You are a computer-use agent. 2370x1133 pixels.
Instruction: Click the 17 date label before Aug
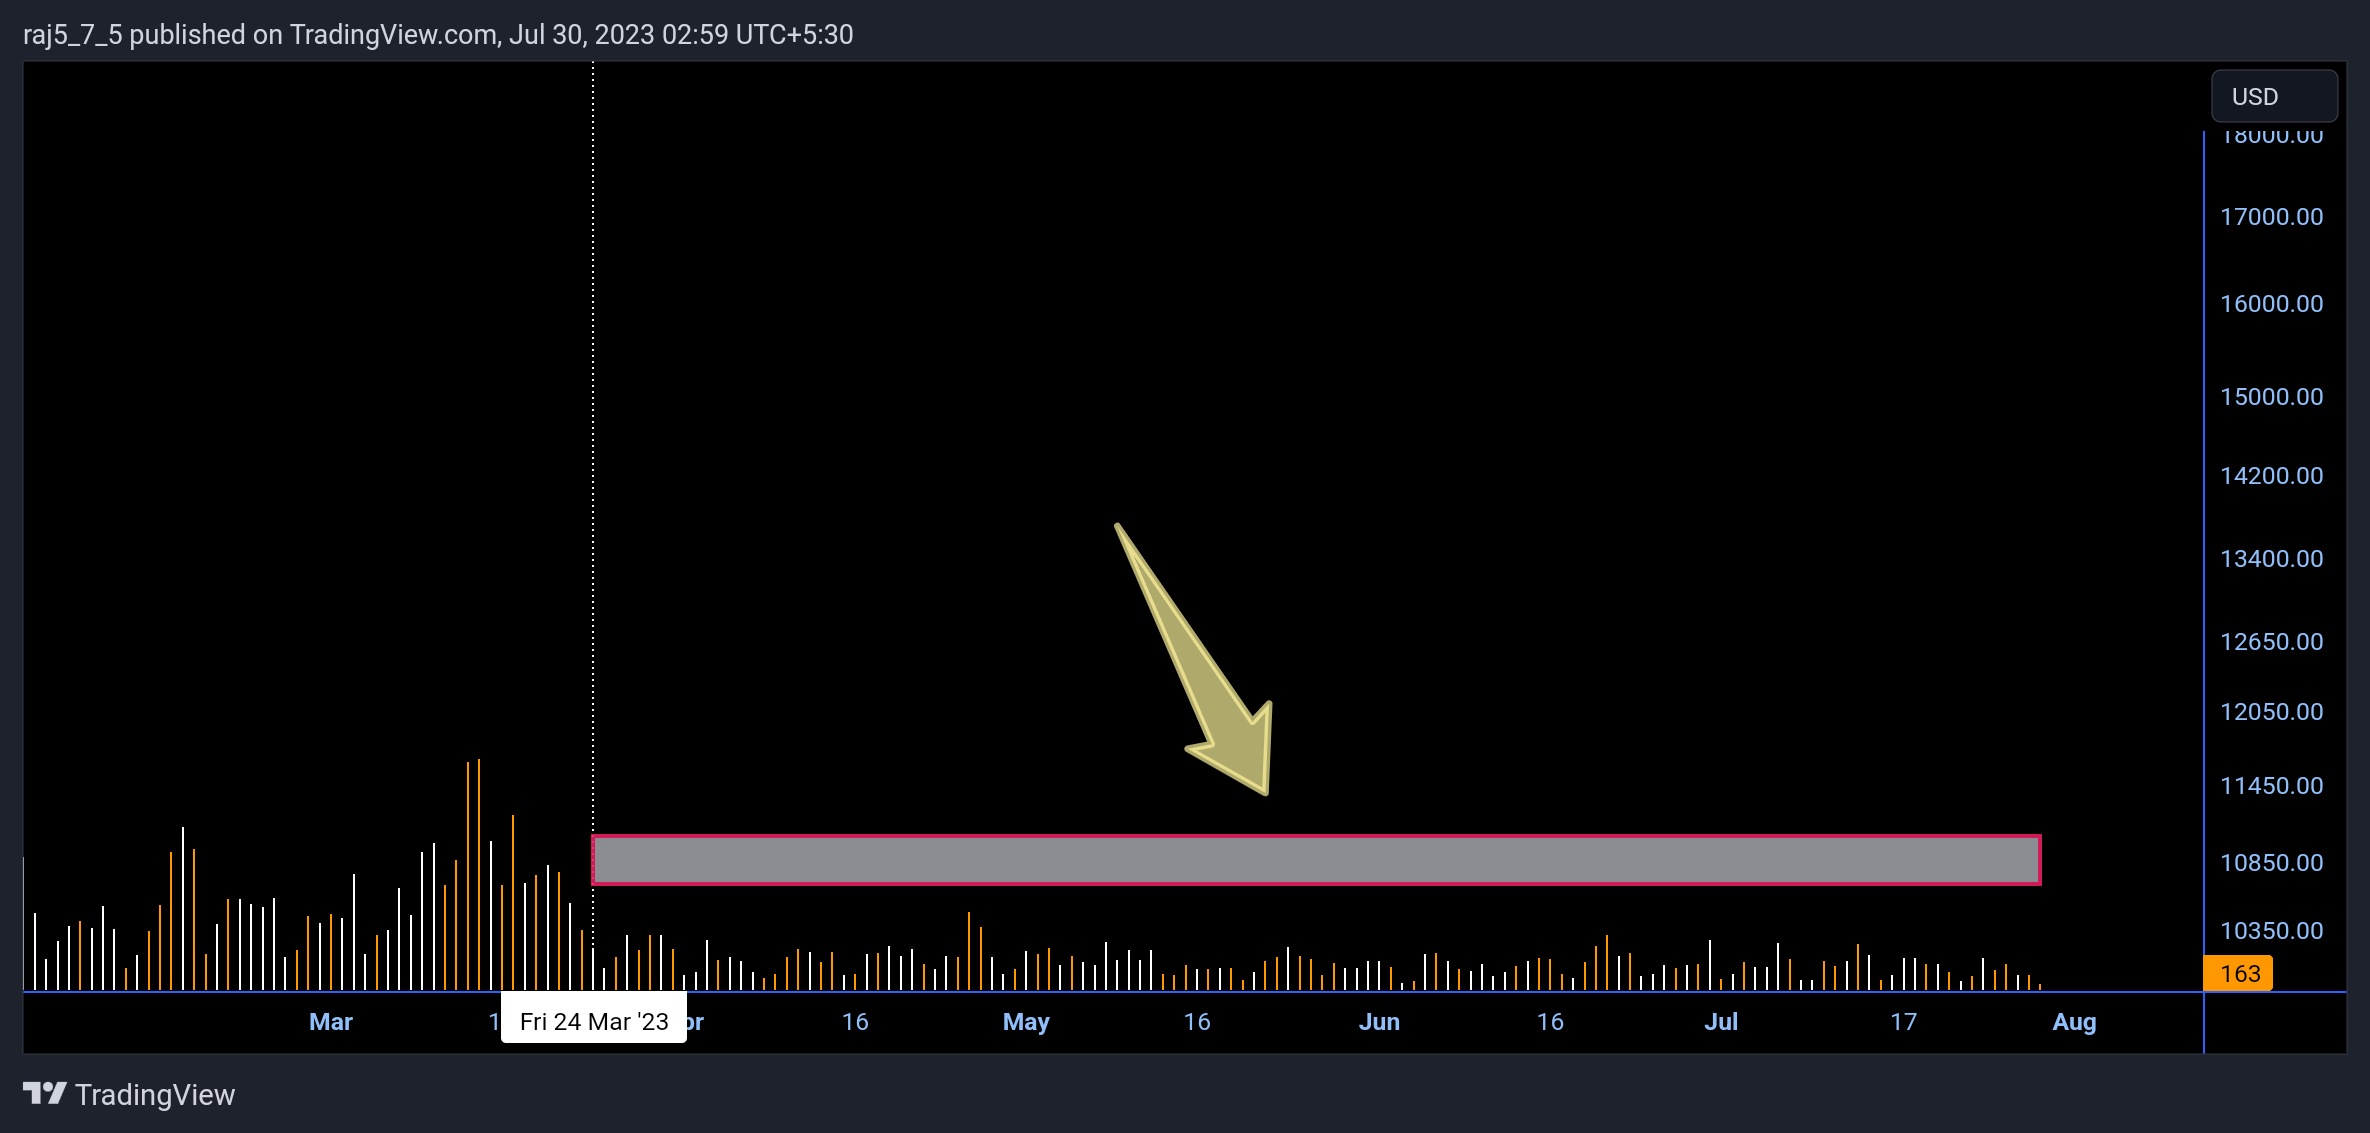pos(1904,1022)
